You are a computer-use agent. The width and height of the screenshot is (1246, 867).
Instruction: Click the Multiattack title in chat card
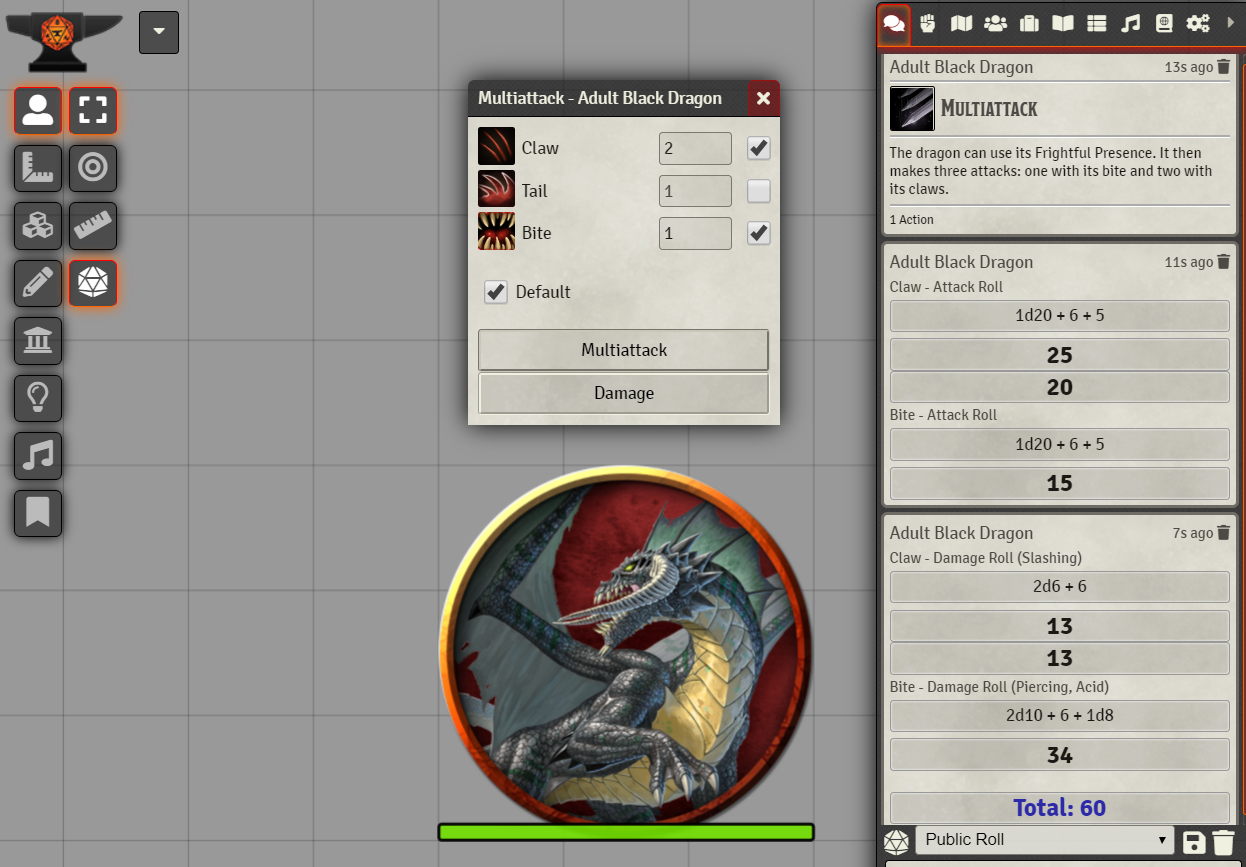(x=989, y=108)
